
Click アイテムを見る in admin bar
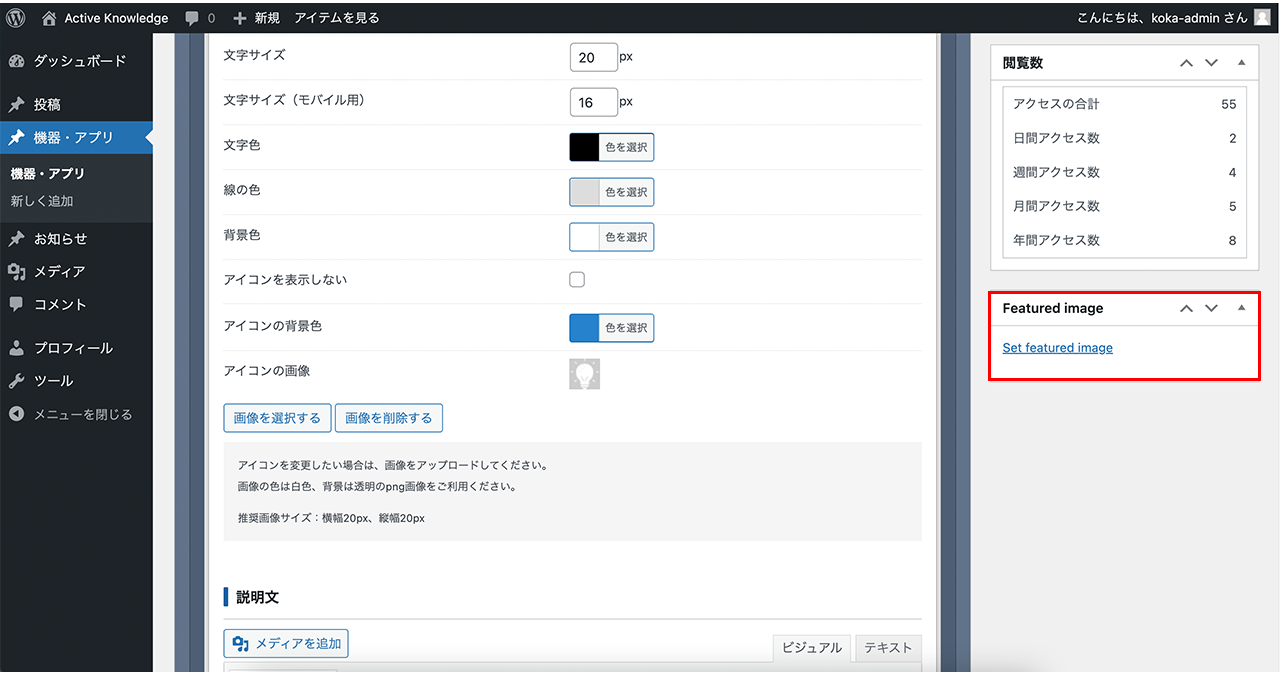[337, 18]
